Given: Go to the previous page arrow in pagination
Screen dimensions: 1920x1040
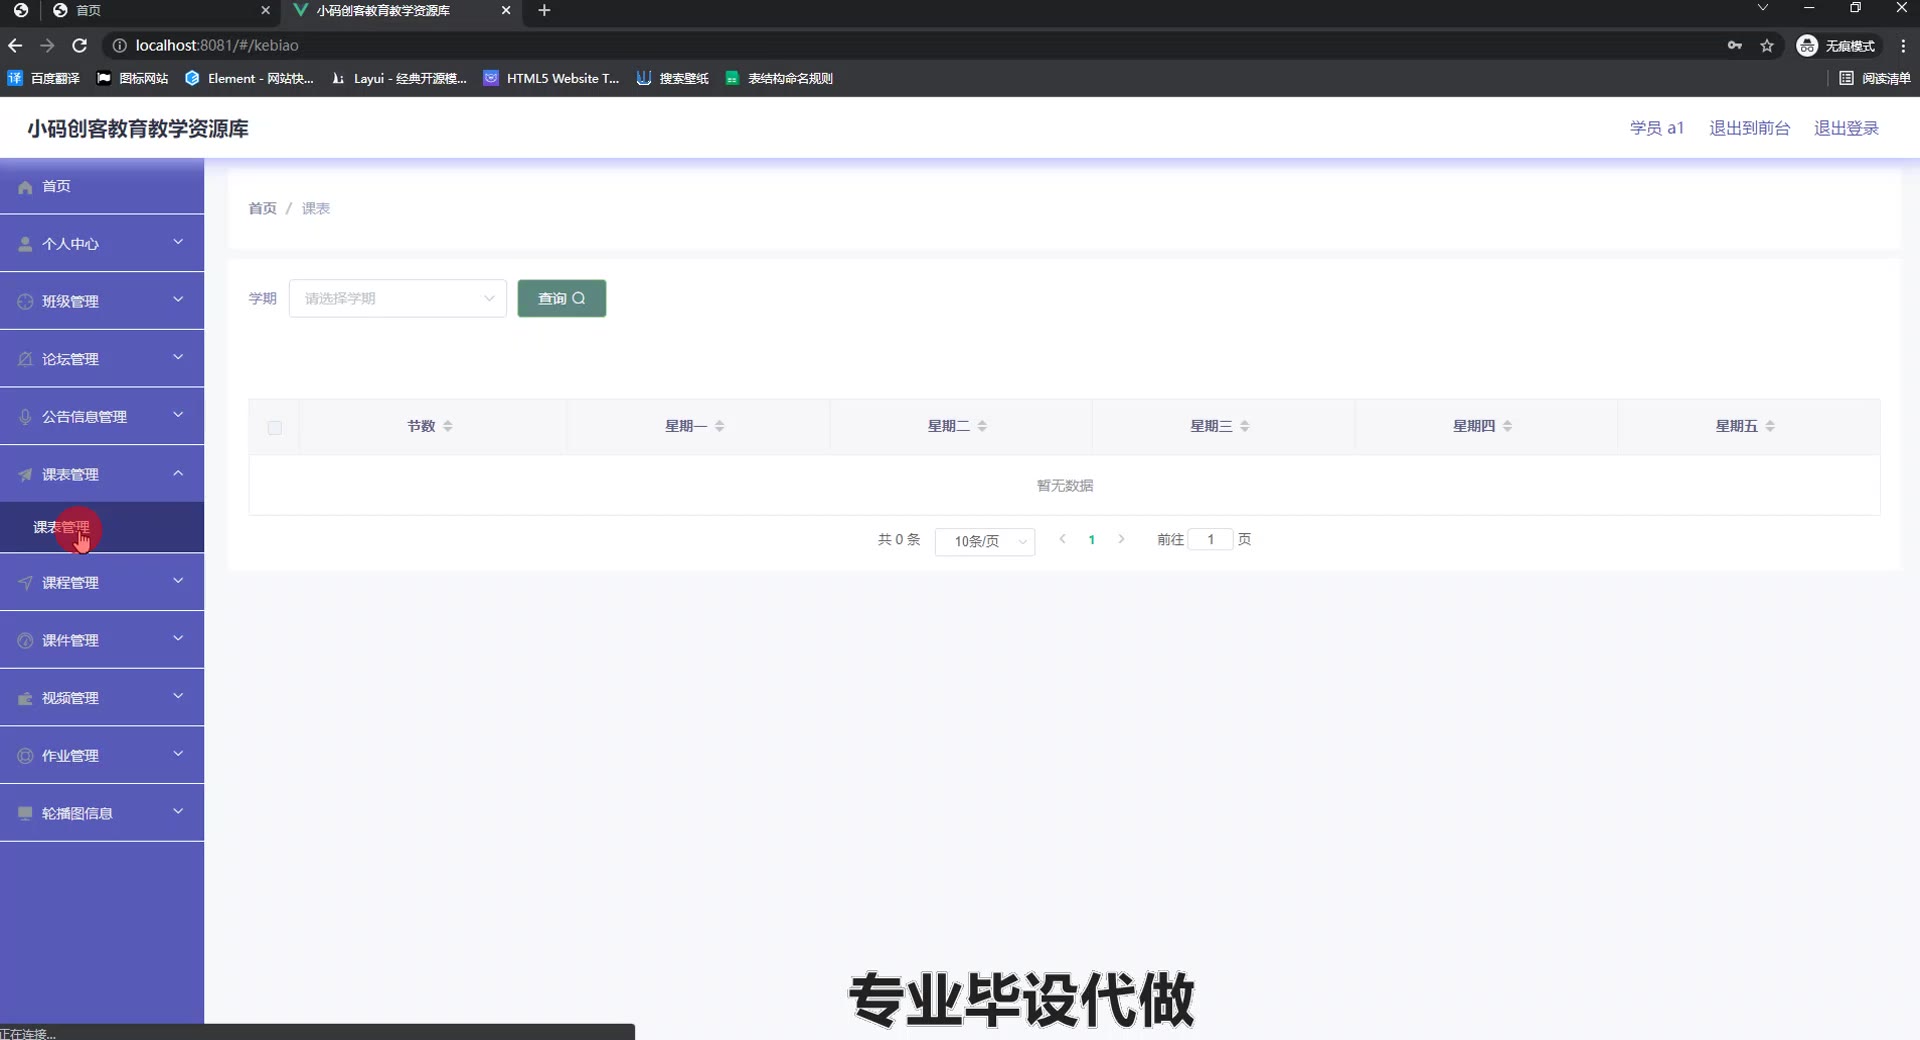Looking at the screenshot, I should [x=1062, y=539].
